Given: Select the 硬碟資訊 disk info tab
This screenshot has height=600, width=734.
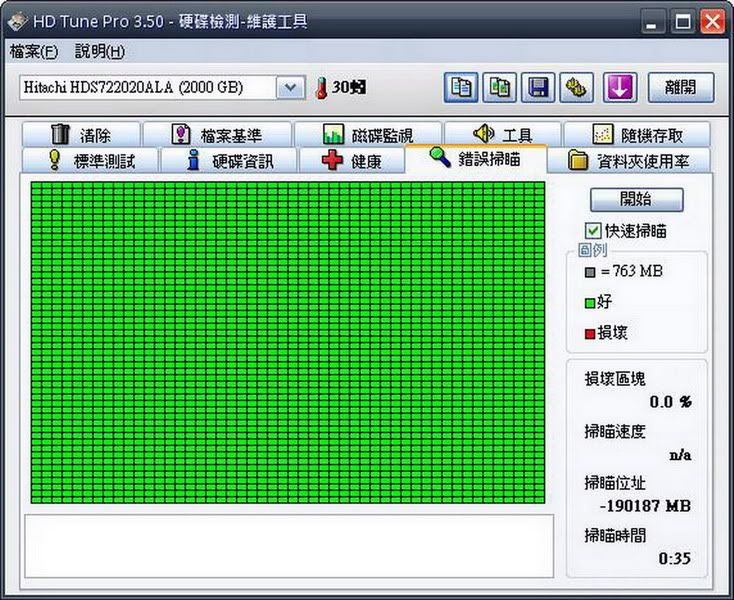Looking at the screenshot, I should pyautogui.click(x=228, y=161).
